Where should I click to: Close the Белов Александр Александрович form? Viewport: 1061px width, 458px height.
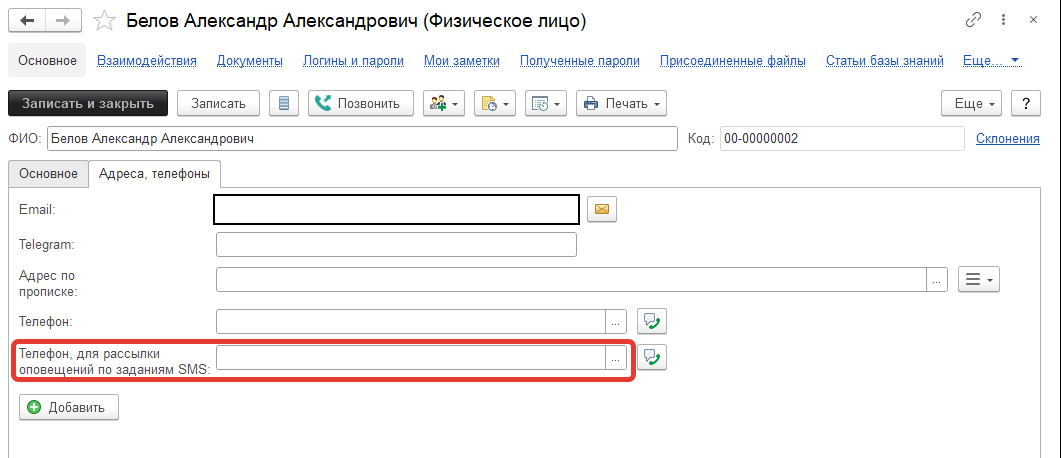(1033, 20)
